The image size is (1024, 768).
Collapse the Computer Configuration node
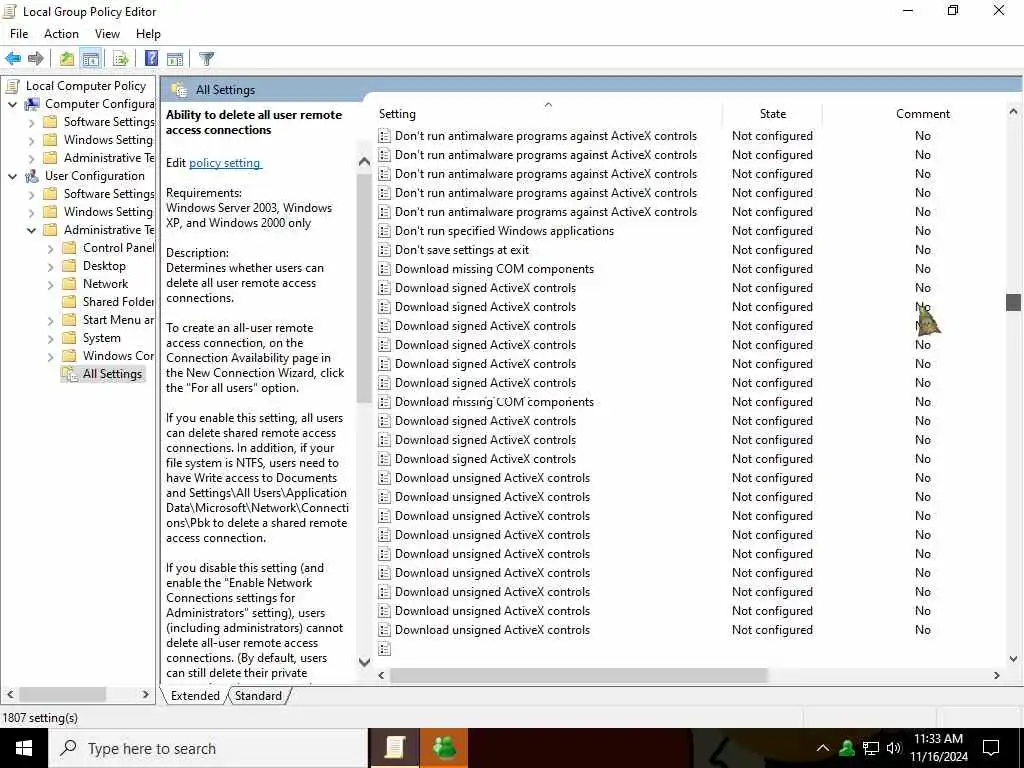click(x=12, y=104)
